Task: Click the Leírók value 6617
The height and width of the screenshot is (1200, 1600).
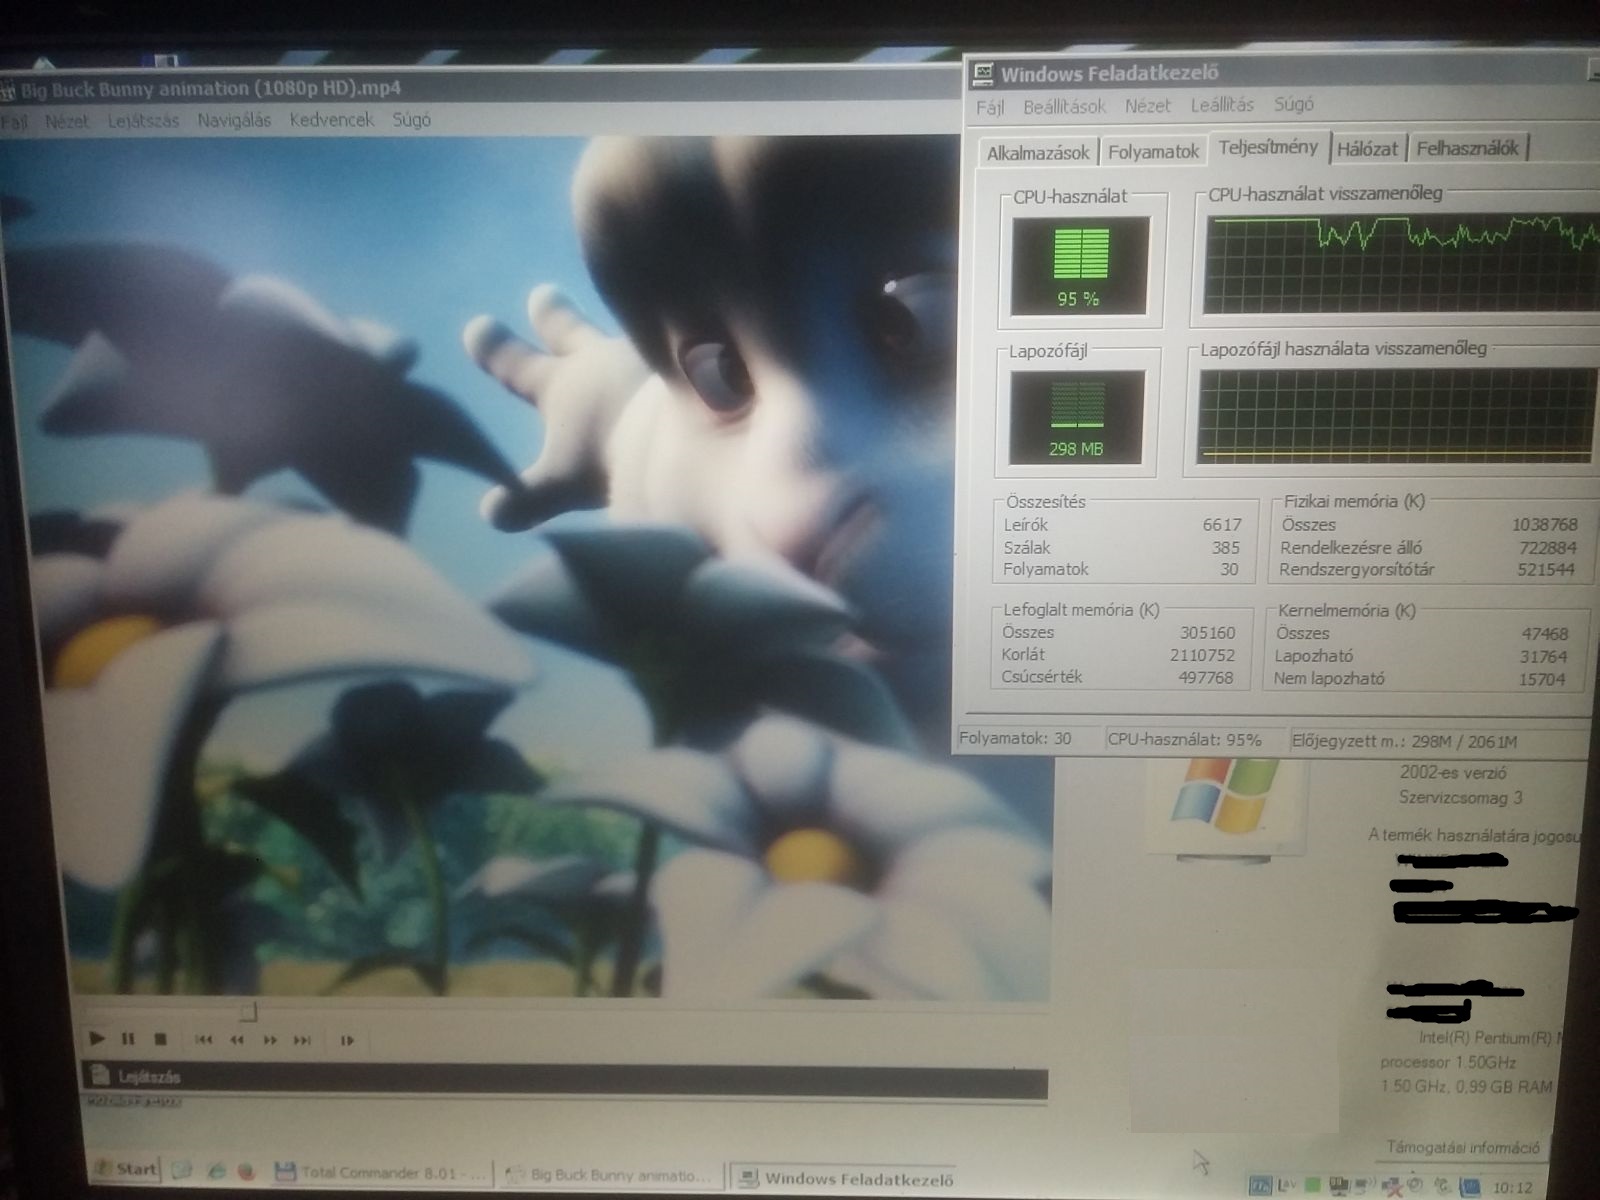Action: click(x=1222, y=525)
